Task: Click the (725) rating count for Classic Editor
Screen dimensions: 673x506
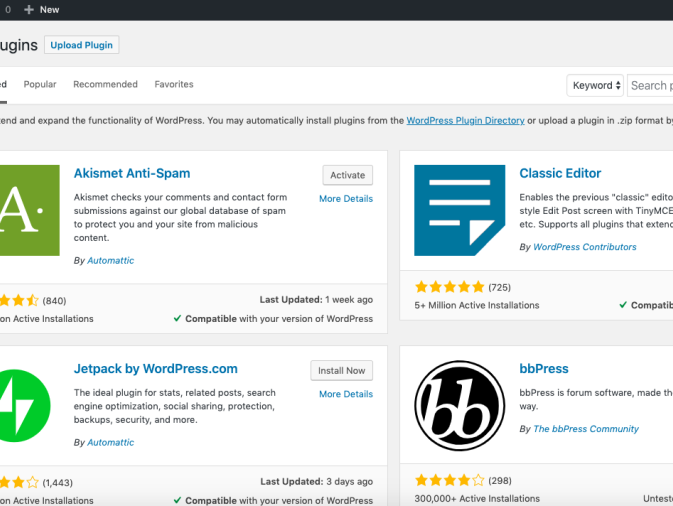Action: pyautogui.click(x=499, y=287)
